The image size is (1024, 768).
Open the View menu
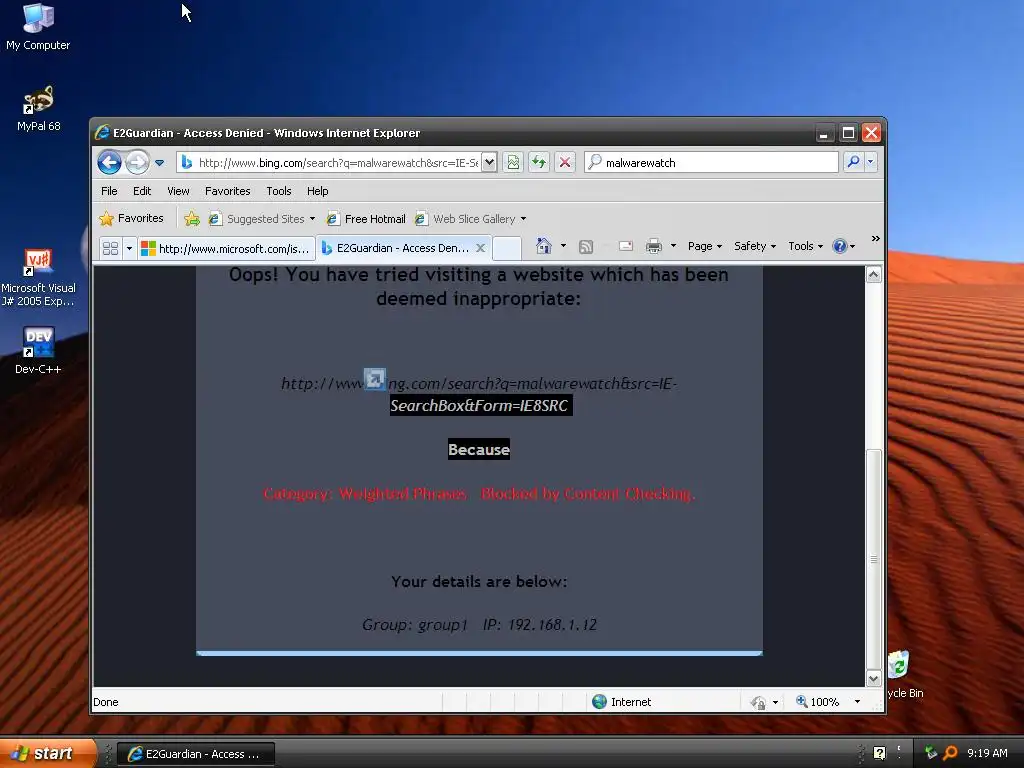(178, 191)
